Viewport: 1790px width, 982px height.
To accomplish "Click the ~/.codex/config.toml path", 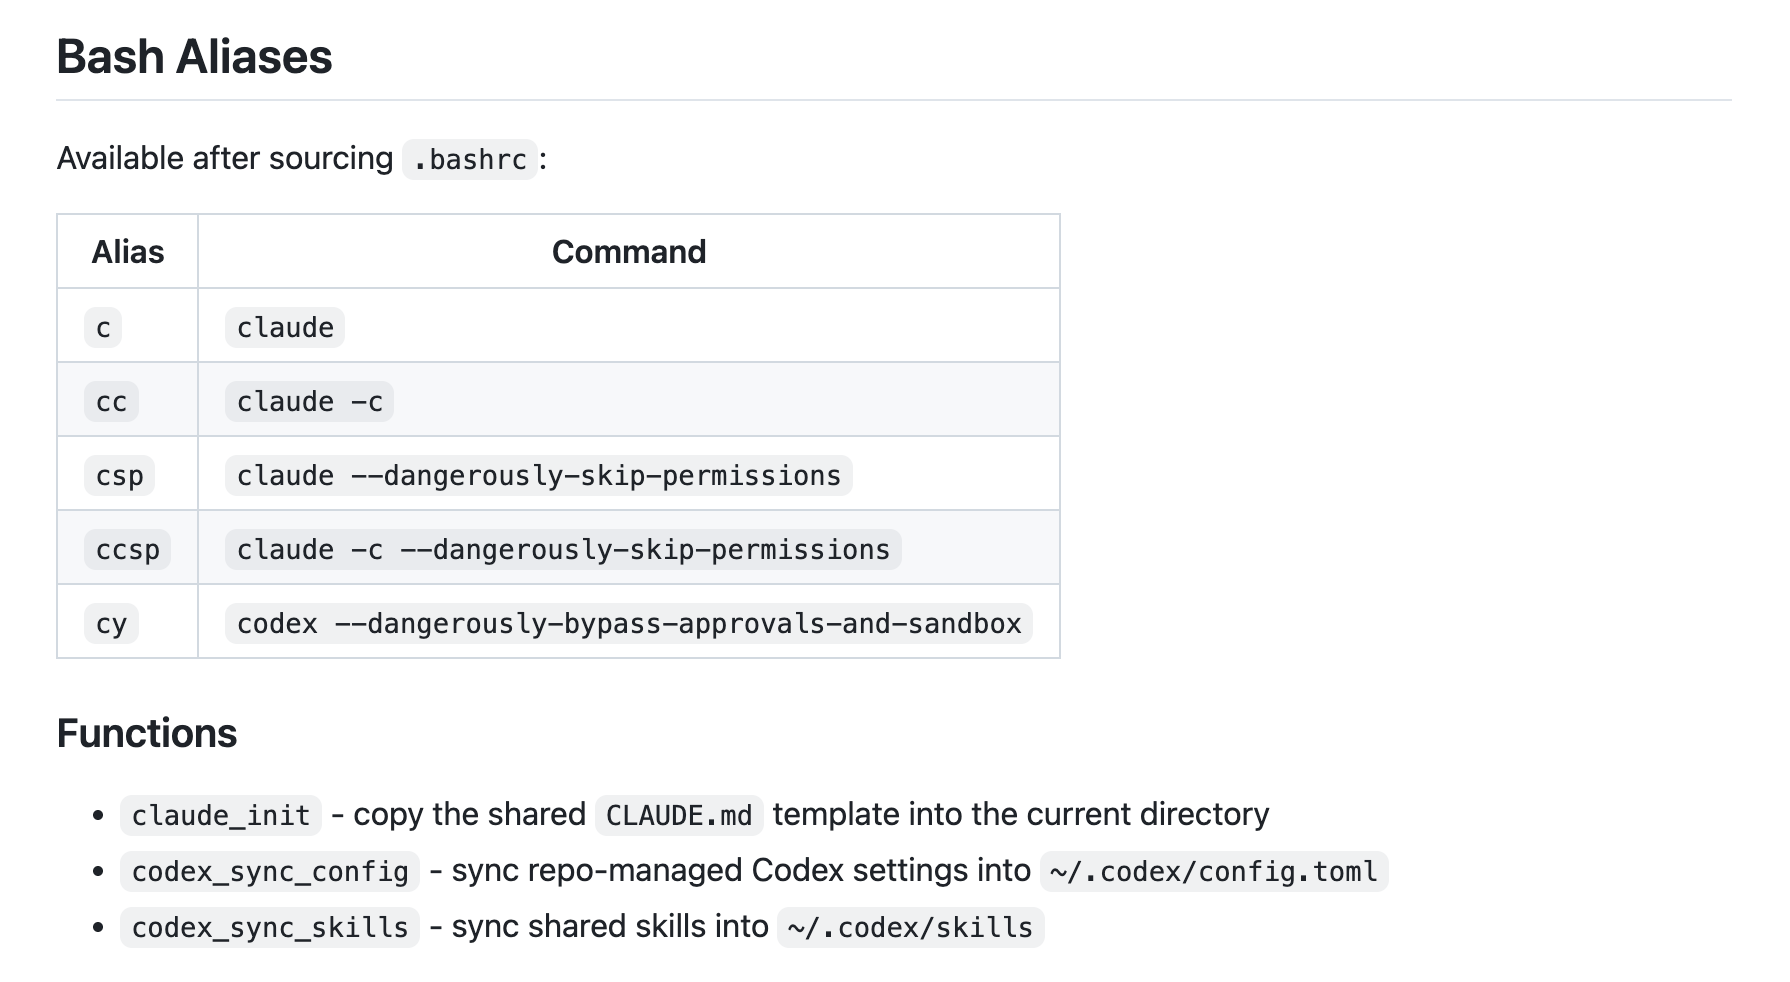I will 1214,871.
